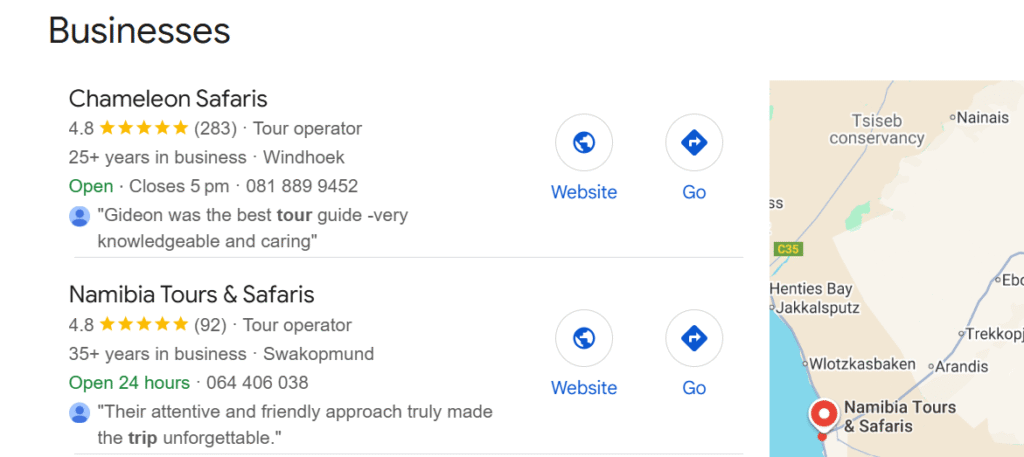
Task: Click Namibia Tours & Safaris (92) reviews count
Action: point(210,325)
